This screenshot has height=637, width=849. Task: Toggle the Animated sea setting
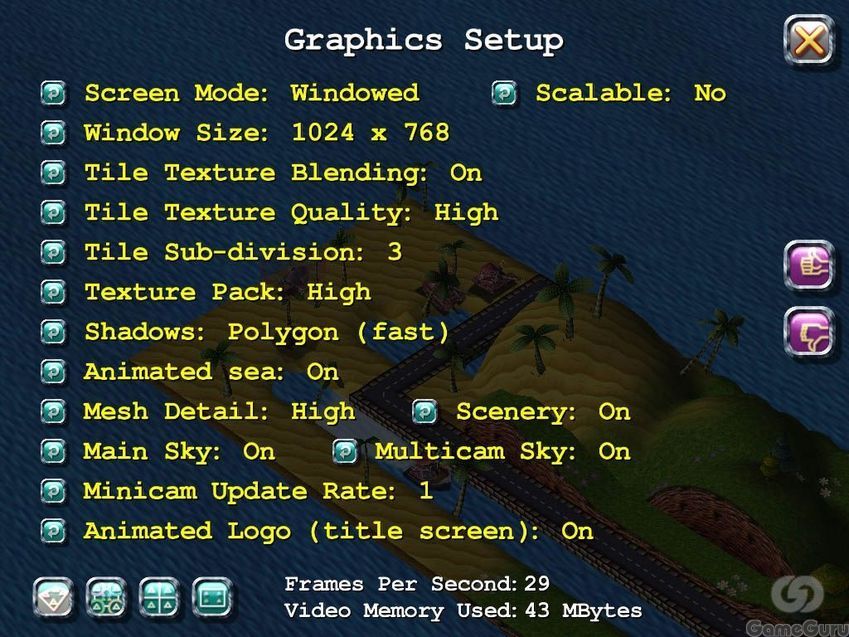pos(54,372)
